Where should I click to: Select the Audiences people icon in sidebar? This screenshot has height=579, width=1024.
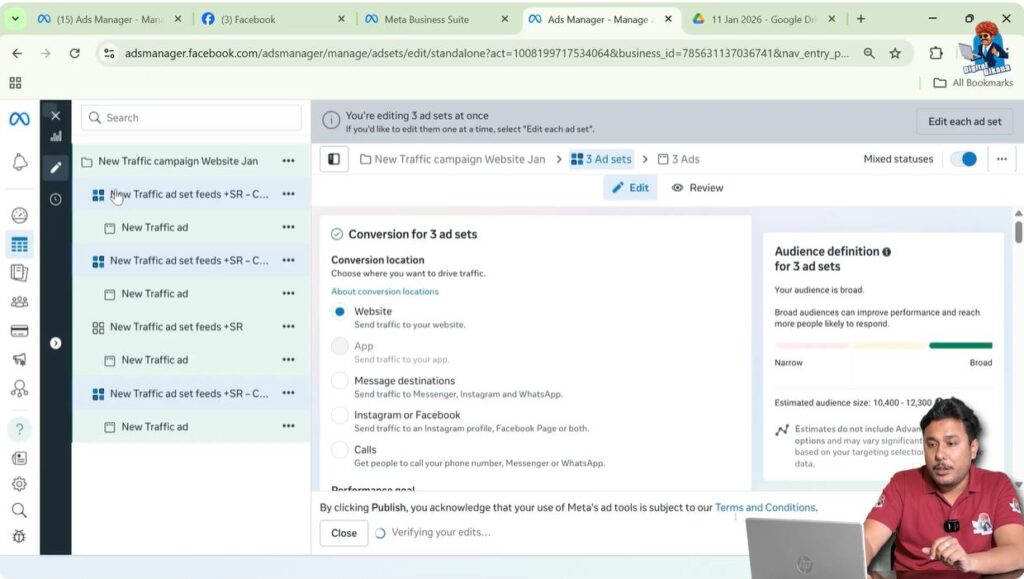[19, 299]
